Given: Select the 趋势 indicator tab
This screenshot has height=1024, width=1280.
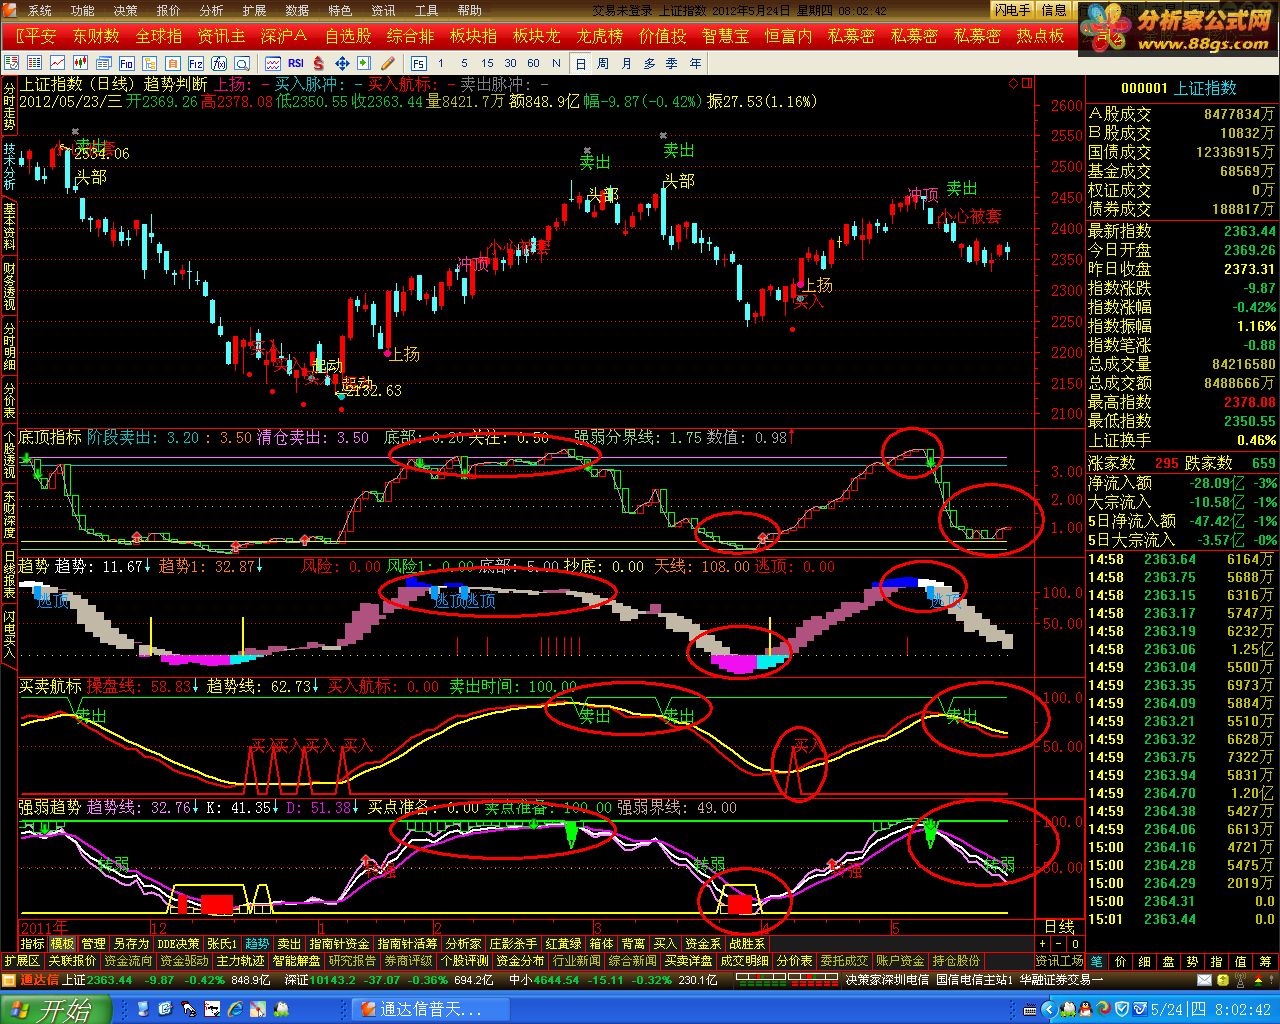Looking at the screenshot, I should (257, 943).
